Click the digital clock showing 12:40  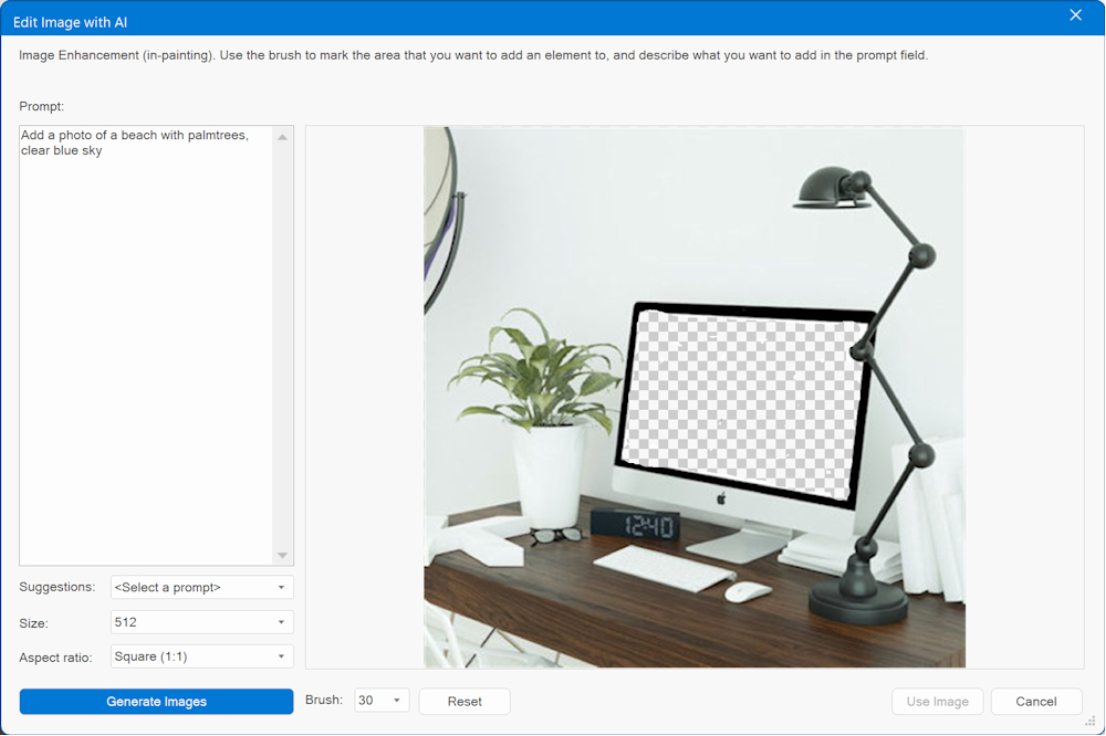tap(635, 525)
